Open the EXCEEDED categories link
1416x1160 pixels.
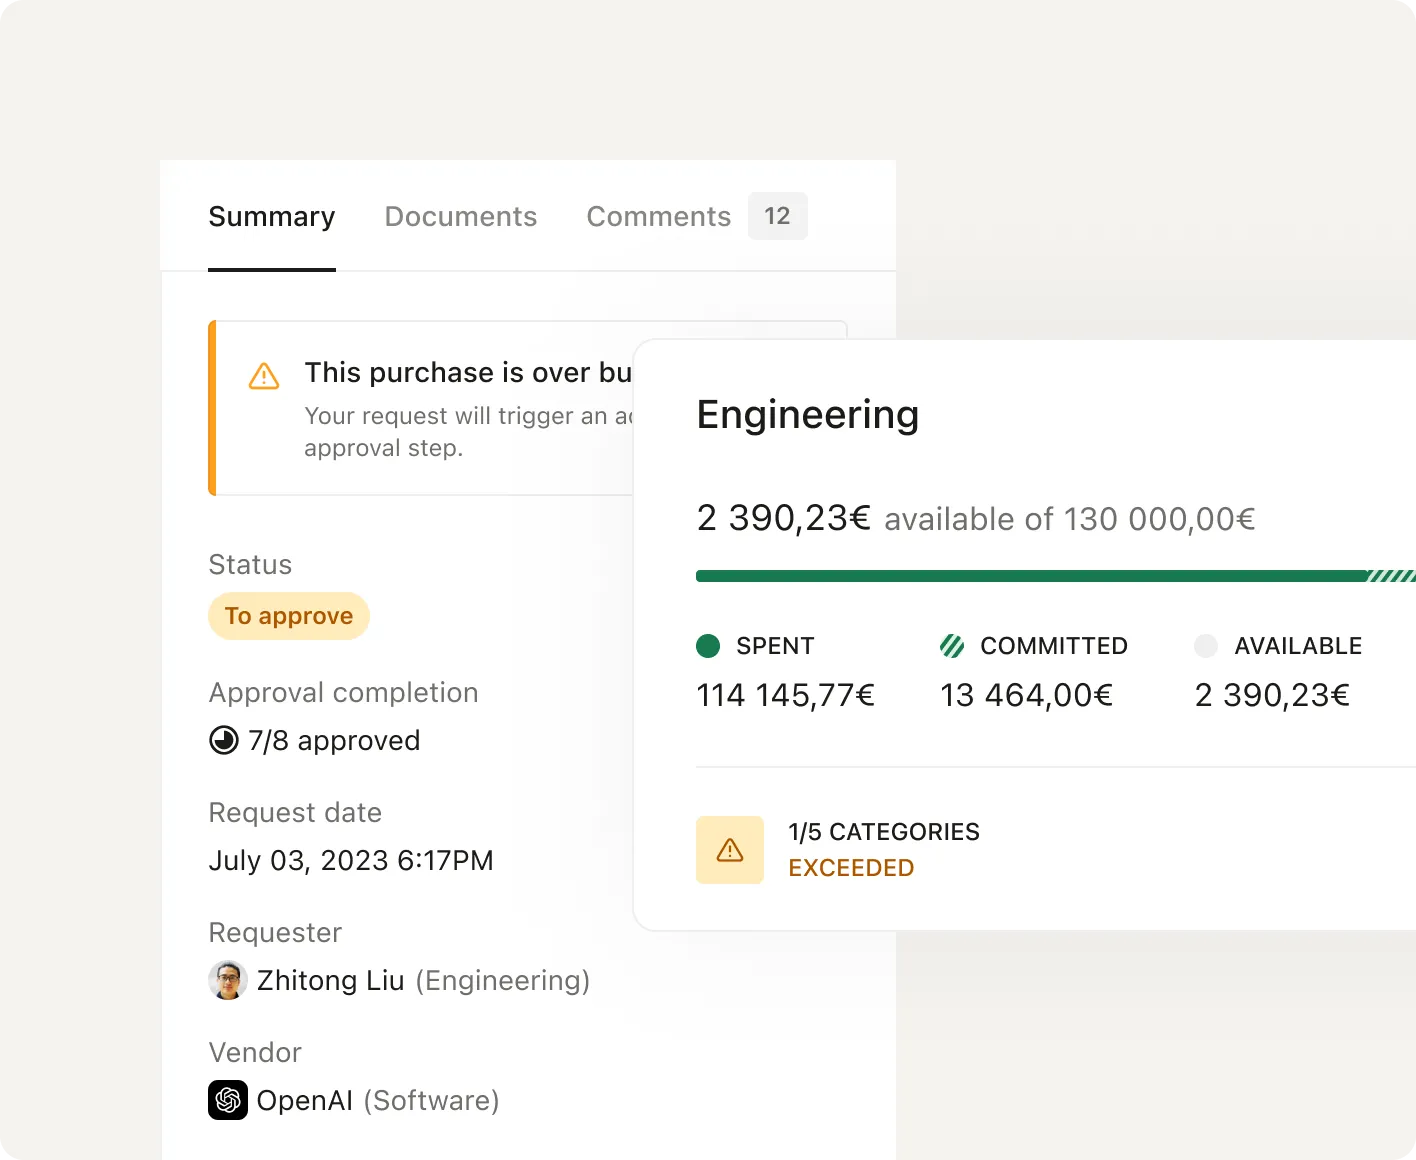click(x=851, y=868)
